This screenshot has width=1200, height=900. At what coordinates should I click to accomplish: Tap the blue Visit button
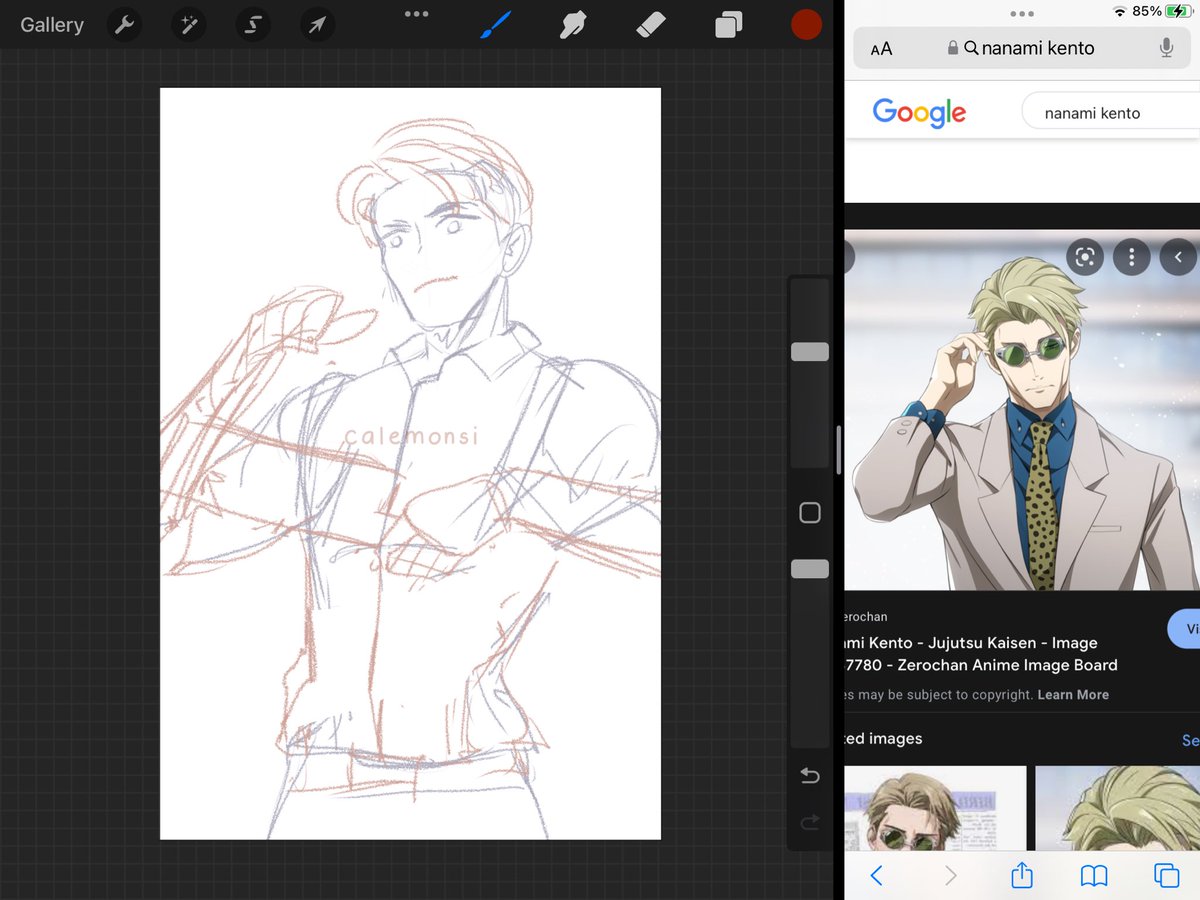(1185, 629)
